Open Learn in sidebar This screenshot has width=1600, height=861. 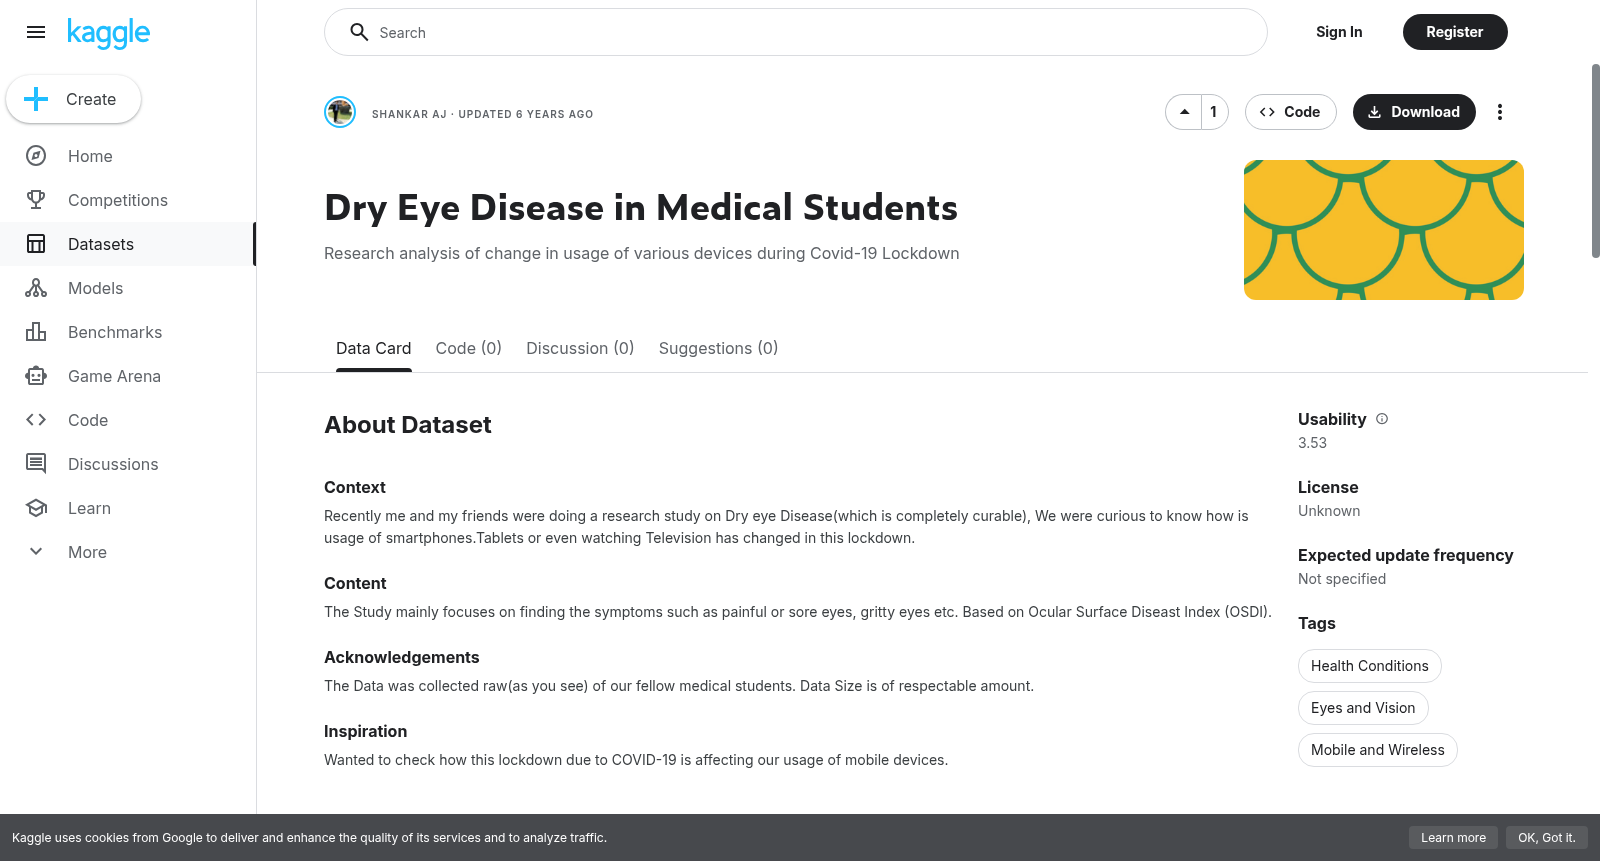(x=128, y=508)
